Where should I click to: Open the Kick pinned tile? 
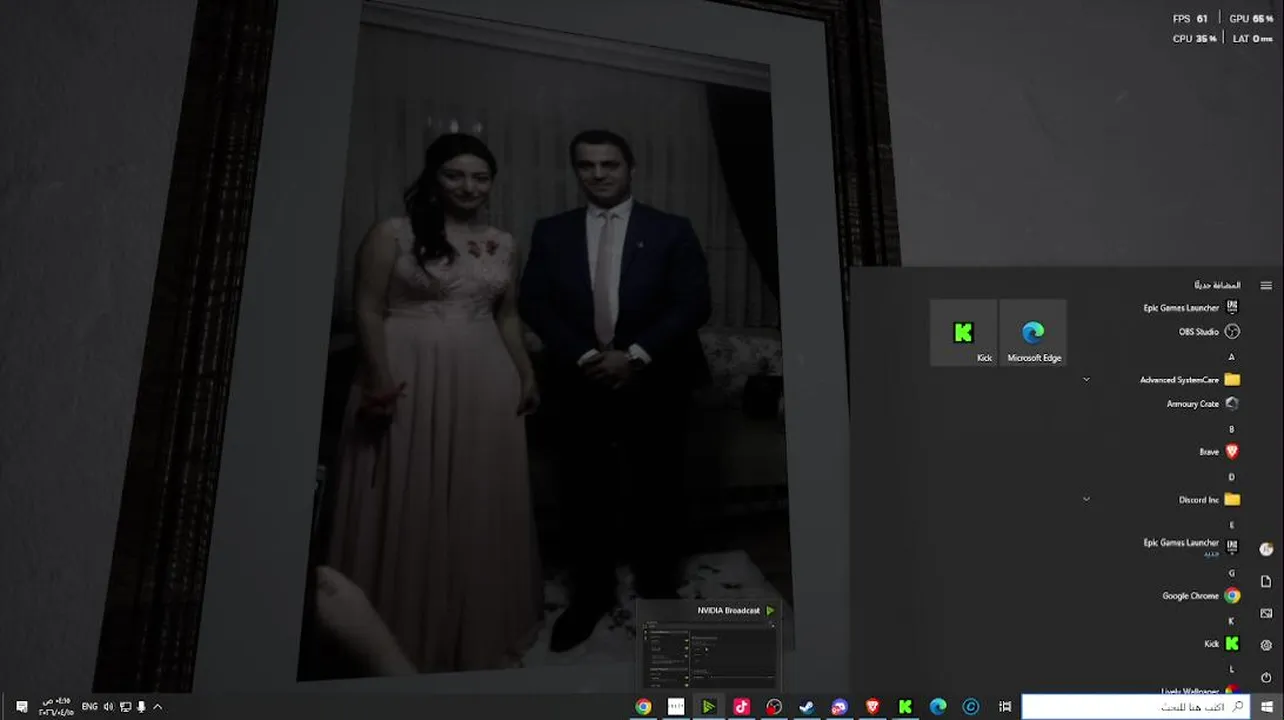pos(964,333)
